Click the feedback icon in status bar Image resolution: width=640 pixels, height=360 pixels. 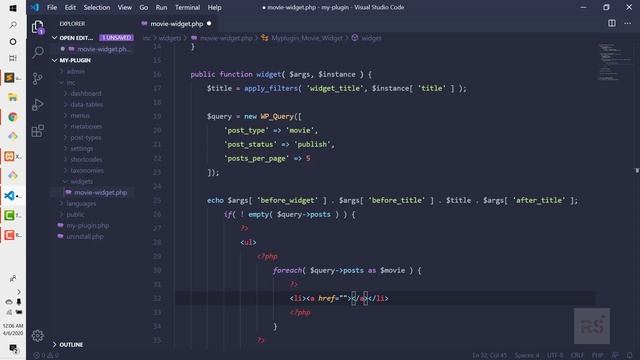point(615,356)
